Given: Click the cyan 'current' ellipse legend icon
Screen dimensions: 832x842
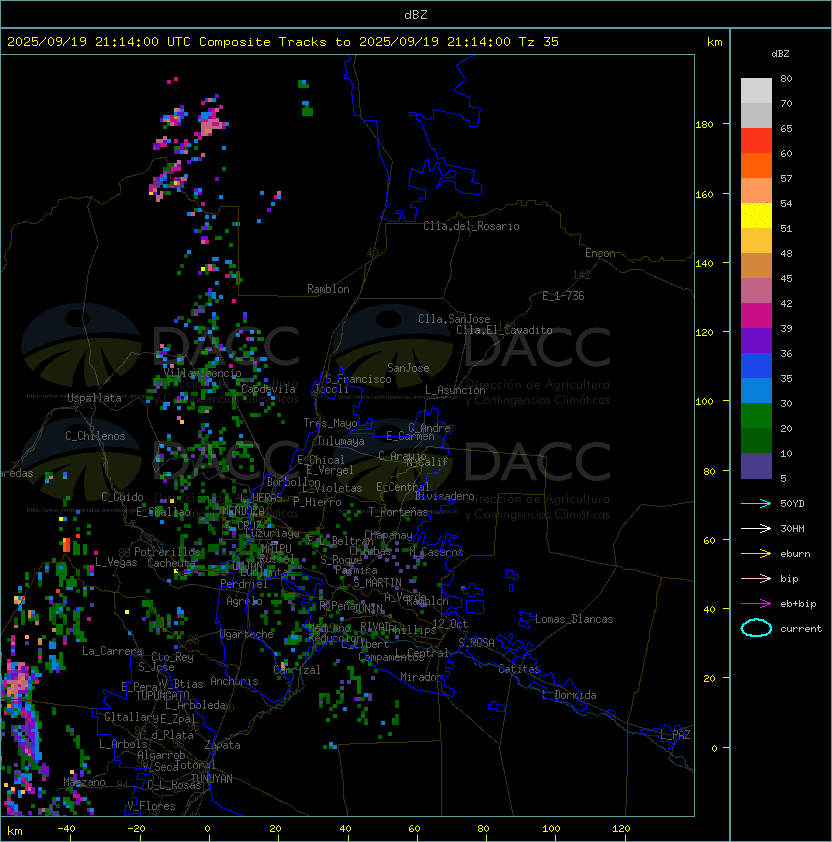Looking at the screenshot, I should 756,628.
